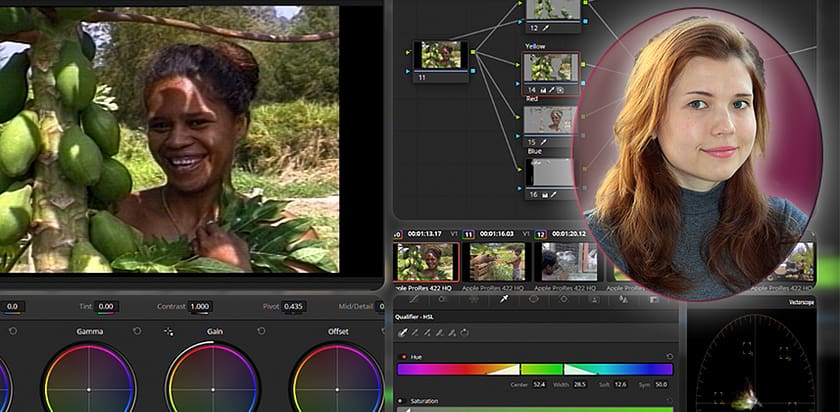Open the Magic Mask palette

pos(594,299)
